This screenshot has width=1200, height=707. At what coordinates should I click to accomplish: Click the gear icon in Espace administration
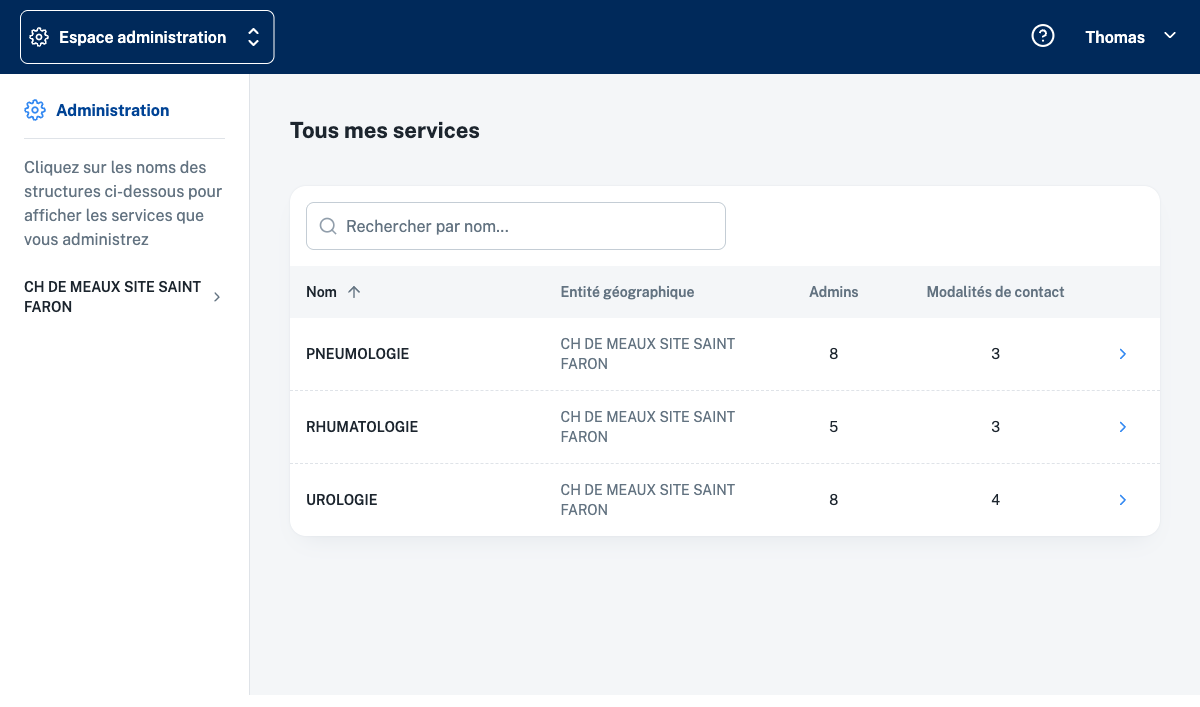pos(39,37)
